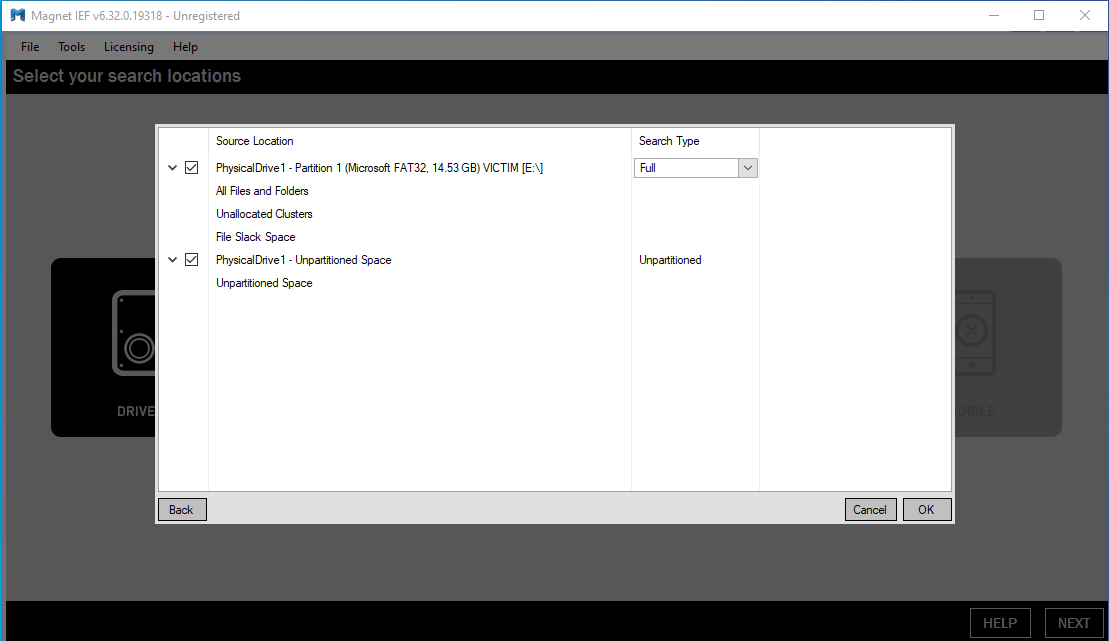
Task: Select the All Files and Folders row
Action: click(x=262, y=191)
